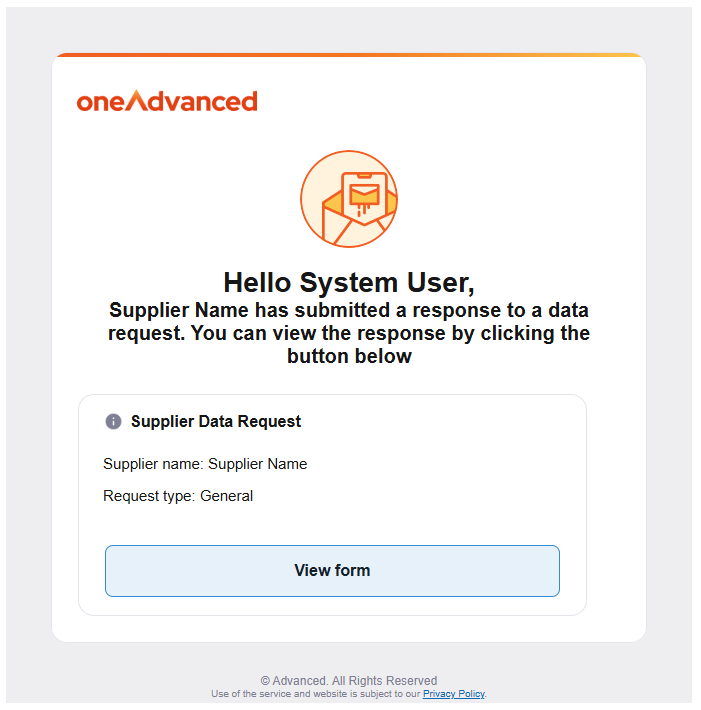The image size is (701, 710).
Task: Click the Hello System User heading
Action: 348,282
